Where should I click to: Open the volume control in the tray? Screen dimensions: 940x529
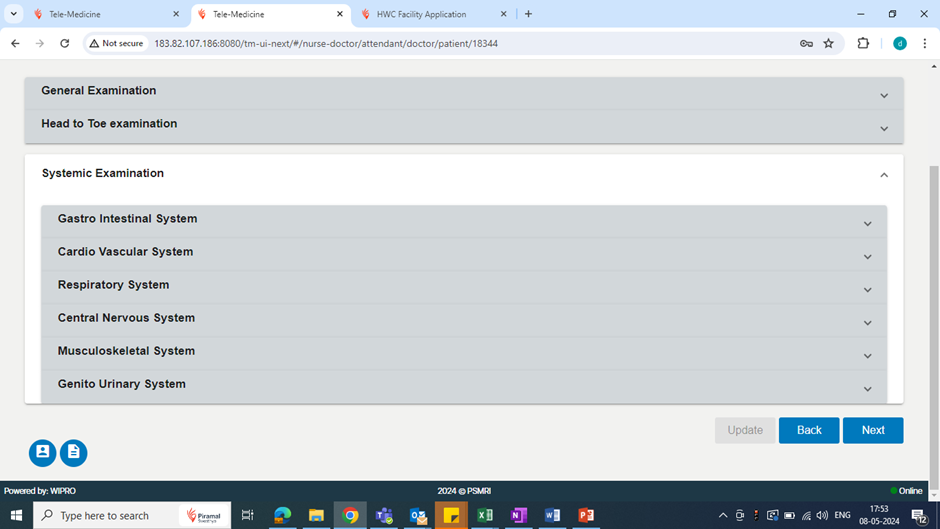pos(822,515)
